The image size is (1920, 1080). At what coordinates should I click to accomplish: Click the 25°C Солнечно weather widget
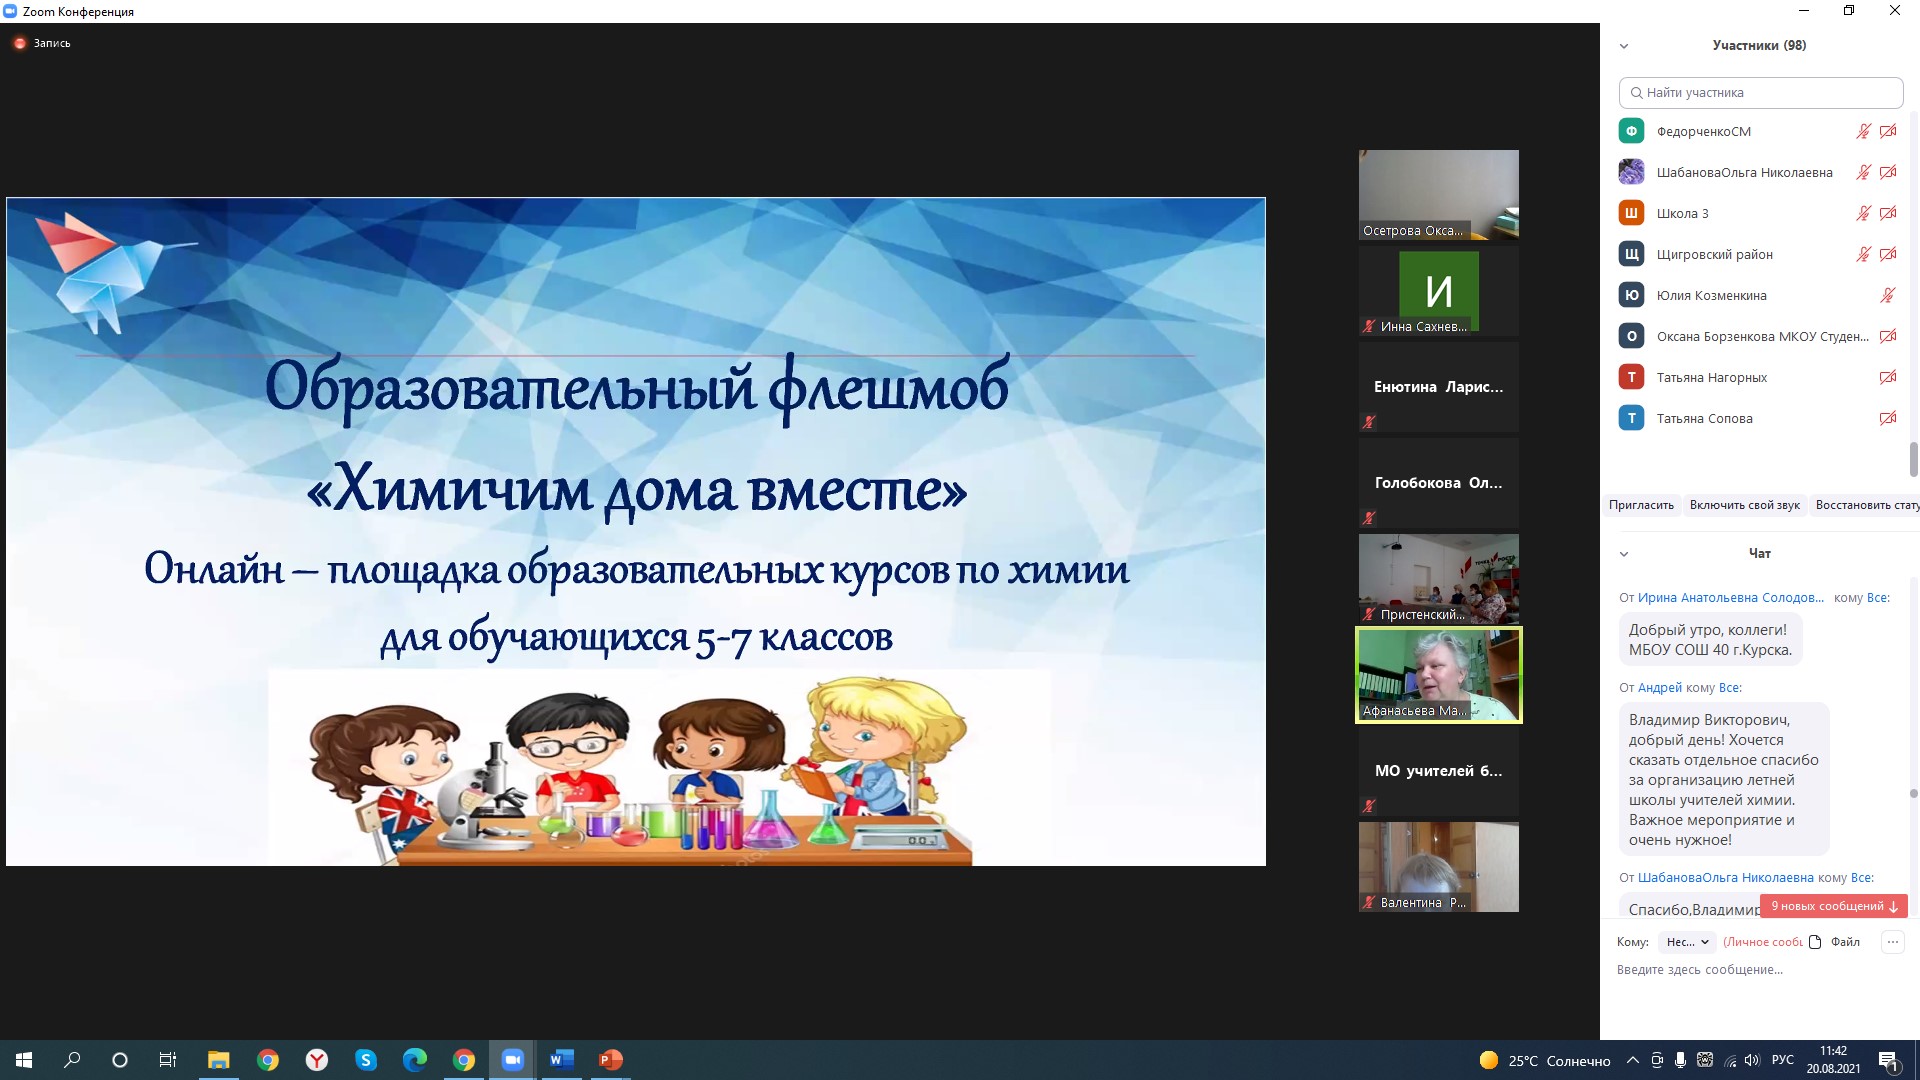[x=1545, y=1060]
